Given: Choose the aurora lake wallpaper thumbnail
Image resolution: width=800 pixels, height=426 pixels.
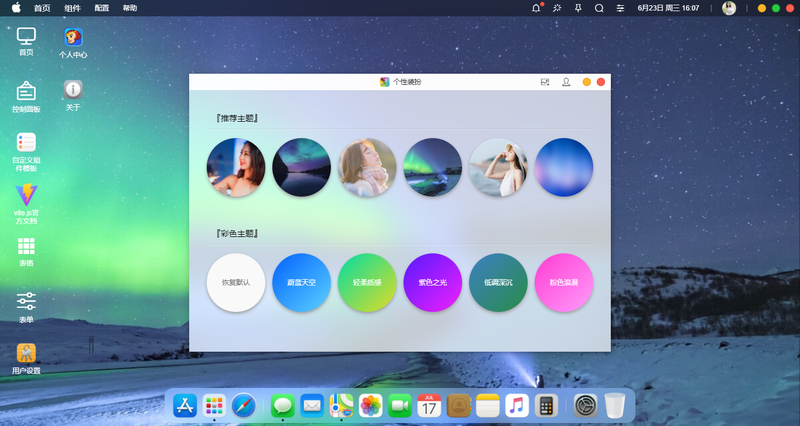Looking at the screenshot, I should [x=302, y=167].
